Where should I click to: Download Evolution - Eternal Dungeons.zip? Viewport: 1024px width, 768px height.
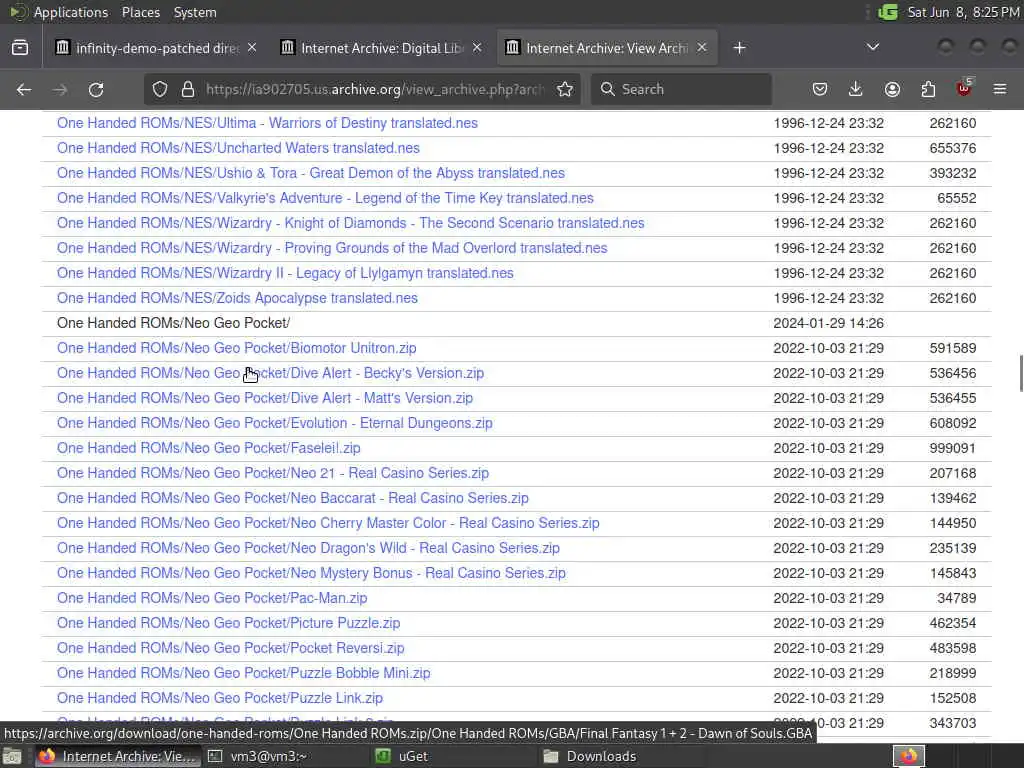pos(275,423)
